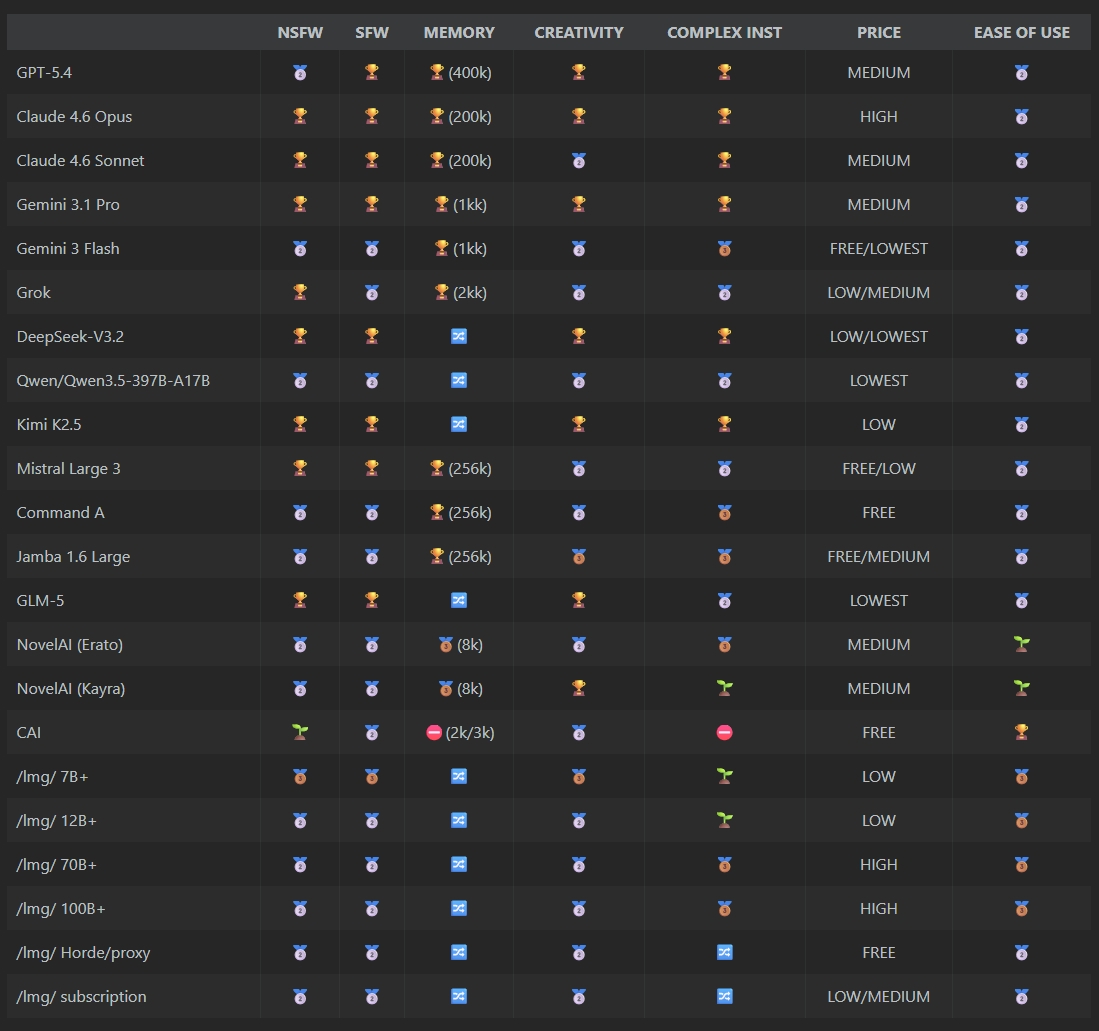Click the bronze medal in /lmg/ 7B+ NSFW cell
The width and height of the screenshot is (1099, 1031).
[x=300, y=777]
